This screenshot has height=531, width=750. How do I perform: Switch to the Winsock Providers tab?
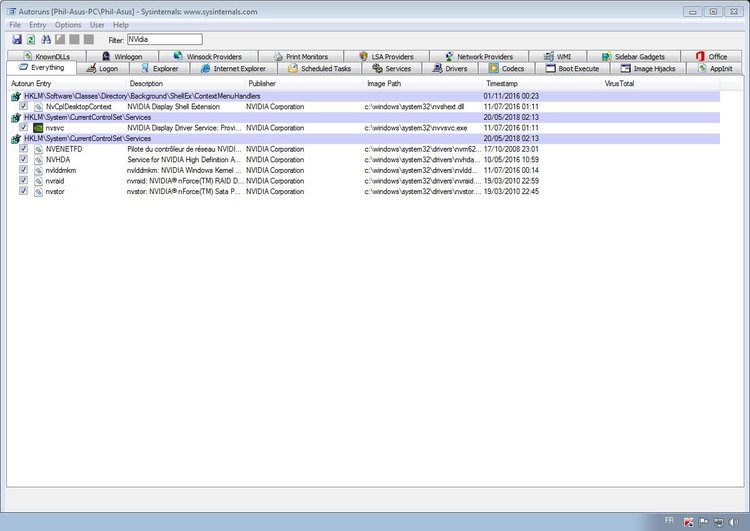point(208,56)
